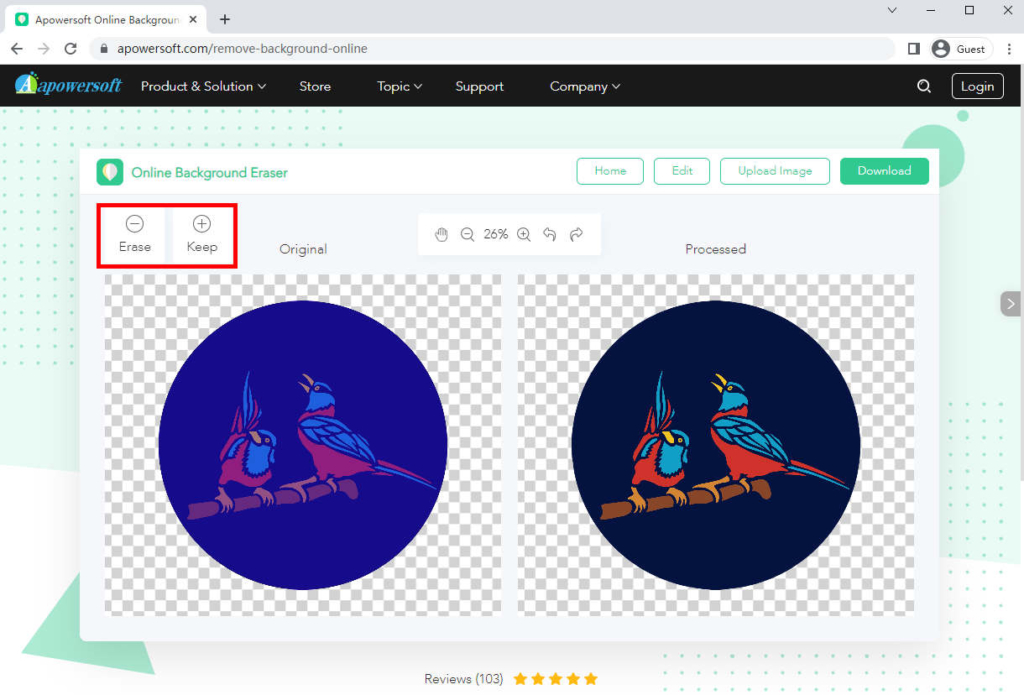Viewport: 1024px width, 695px height.
Task: Click the Upload Image button
Action: coord(774,171)
